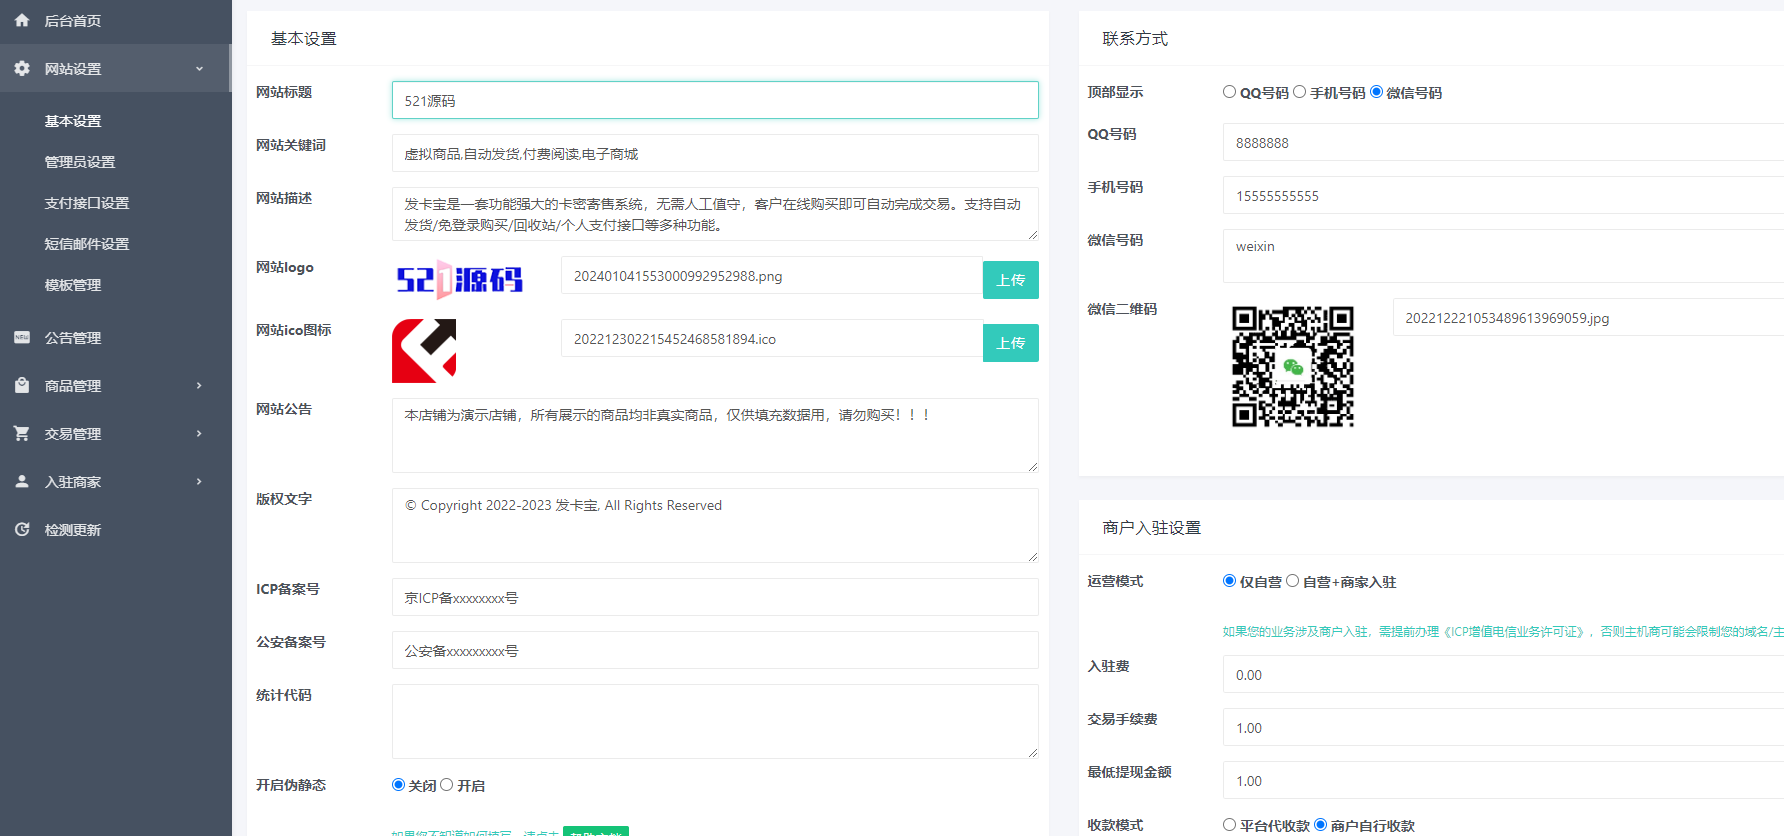Open 模板管理 from the sidebar
This screenshot has height=836, width=1784.
coord(73,285)
